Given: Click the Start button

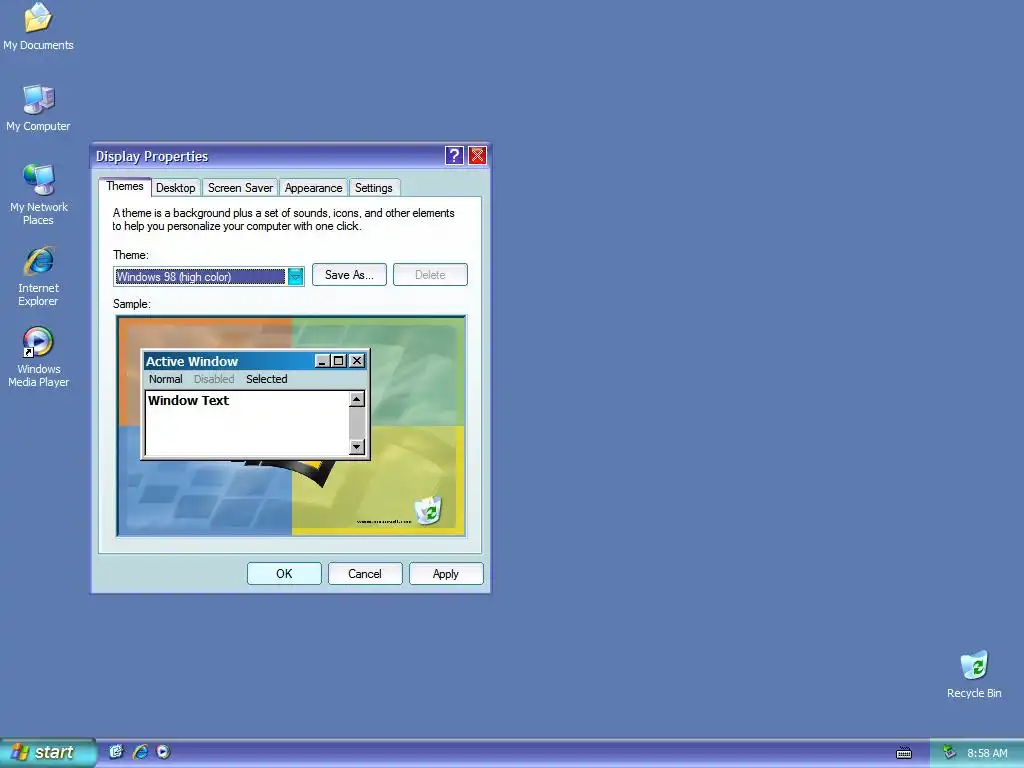Looking at the screenshot, I should [48, 752].
